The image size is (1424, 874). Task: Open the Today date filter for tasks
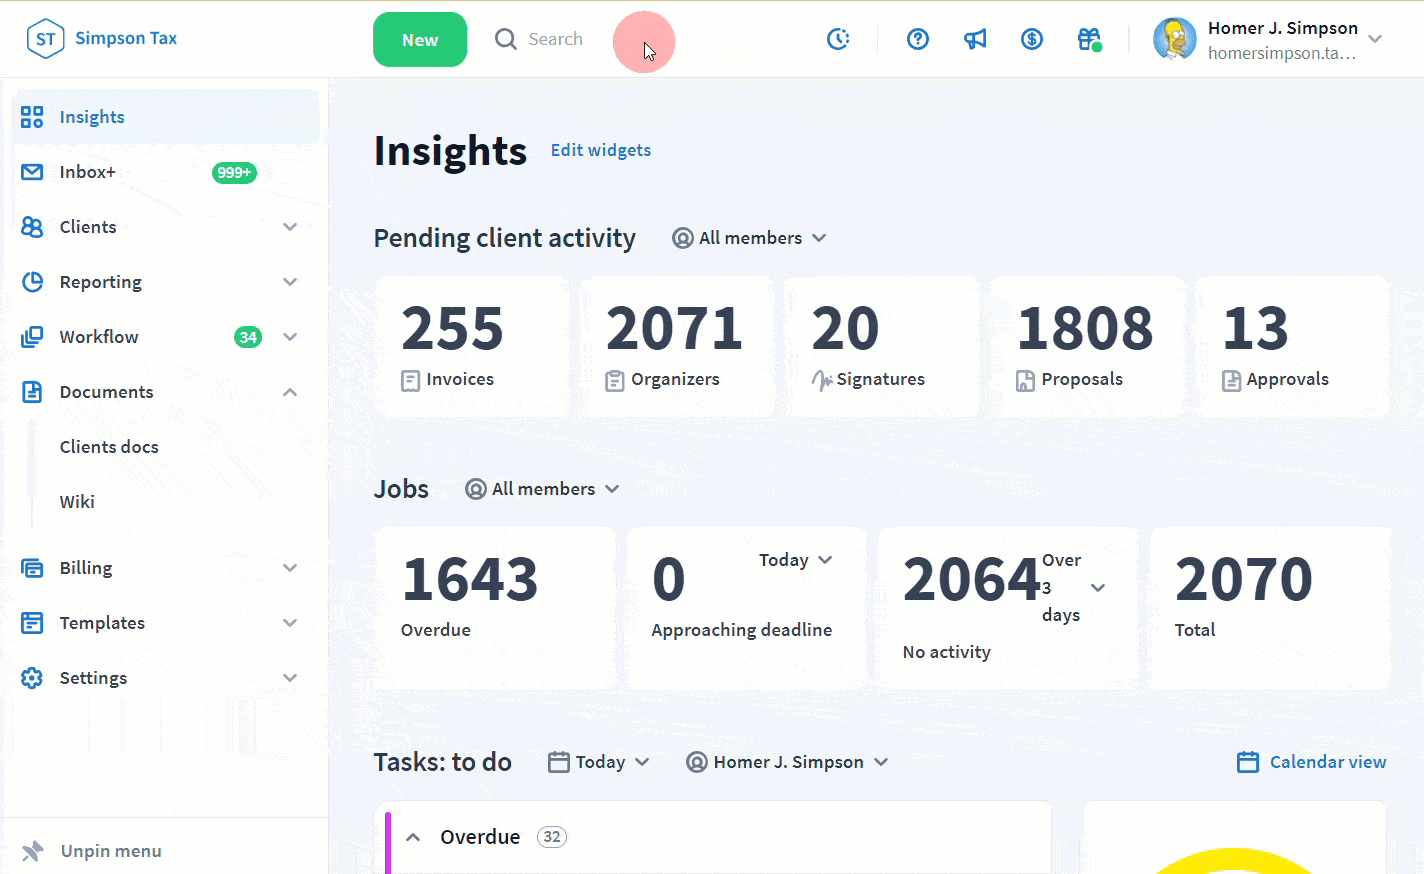point(599,762)
